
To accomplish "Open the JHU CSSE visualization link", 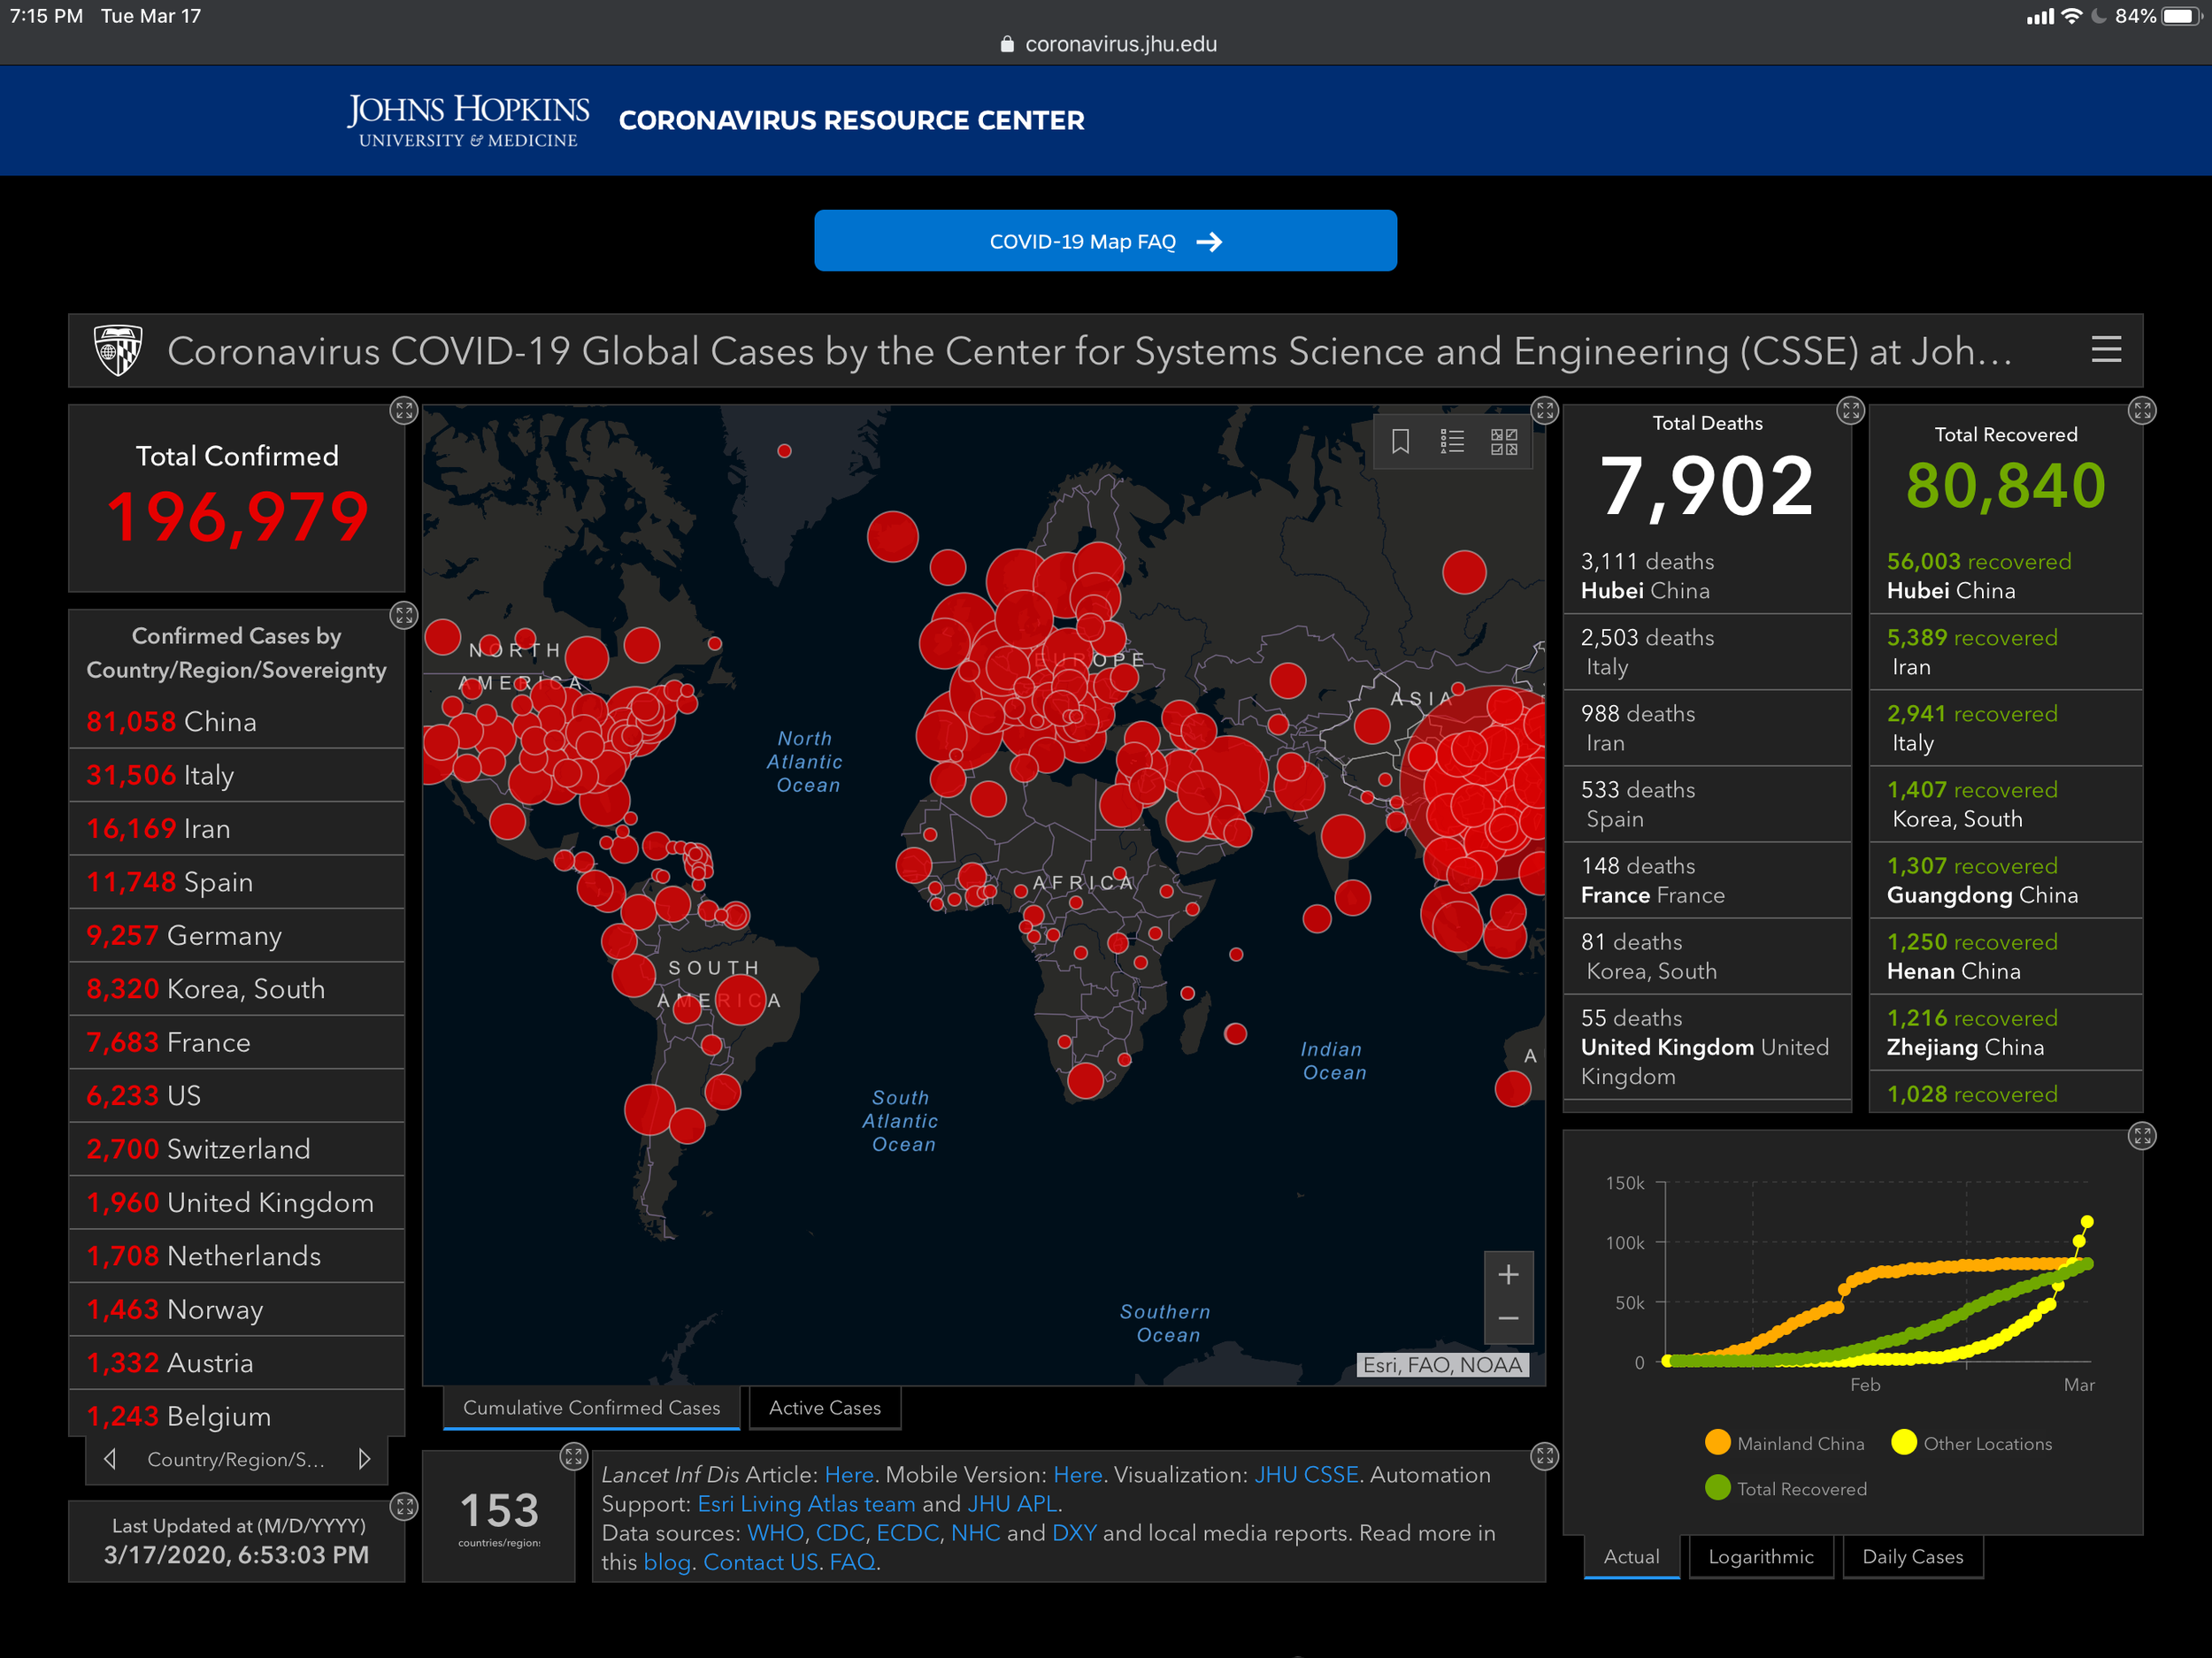I will coord(1306,1474).
